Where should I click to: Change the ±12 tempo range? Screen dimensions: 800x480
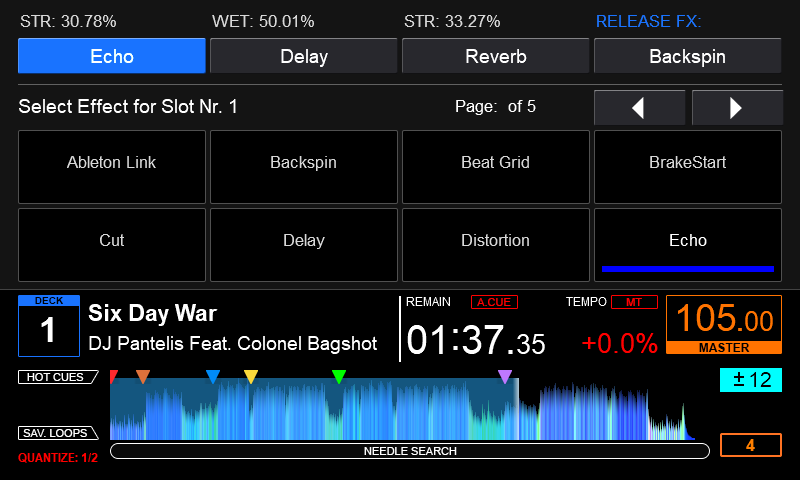tap(751, 380)
